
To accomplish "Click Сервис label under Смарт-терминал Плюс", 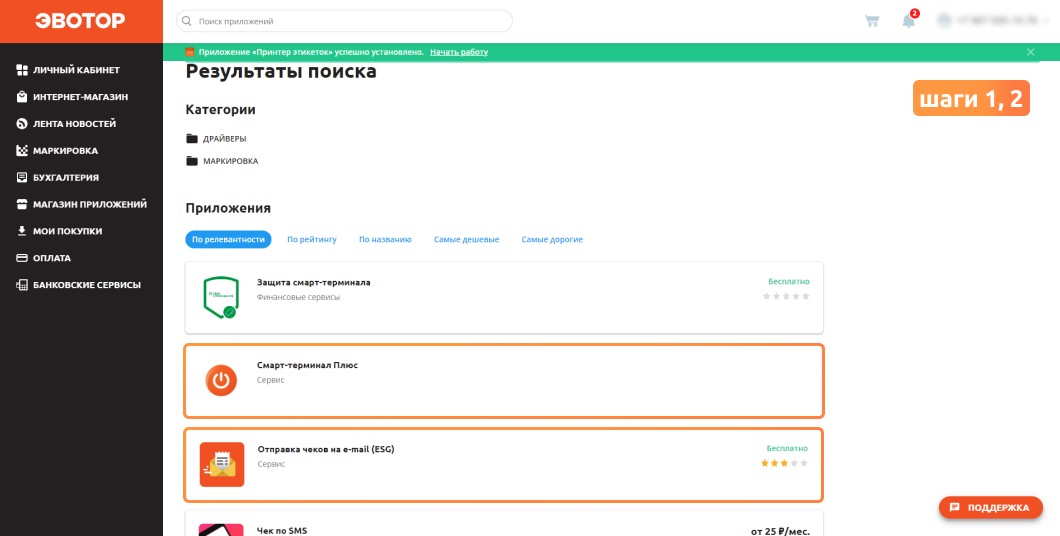I will [x=270, y=380].
